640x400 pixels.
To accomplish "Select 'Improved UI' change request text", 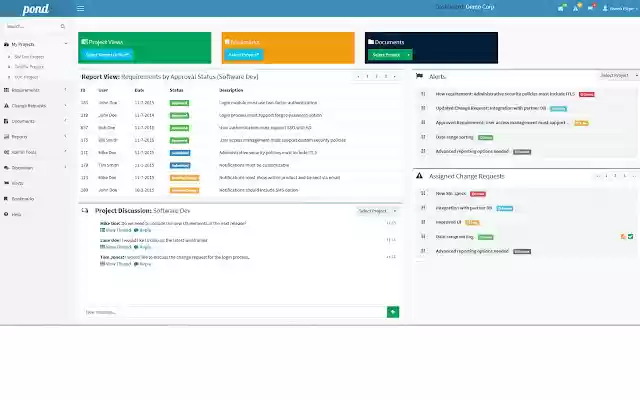I will click(448, 222).
